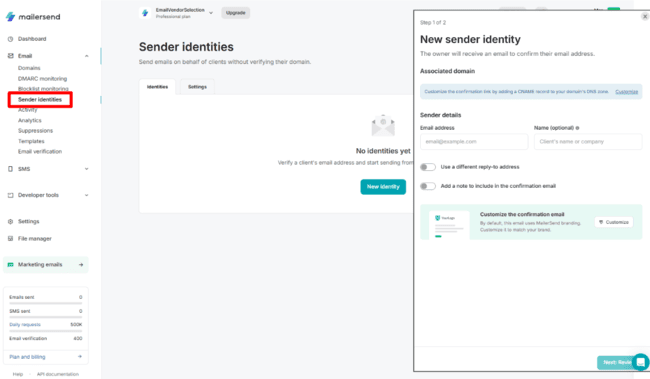Select Sender identities in the sidebar

(x=40, y=100)
